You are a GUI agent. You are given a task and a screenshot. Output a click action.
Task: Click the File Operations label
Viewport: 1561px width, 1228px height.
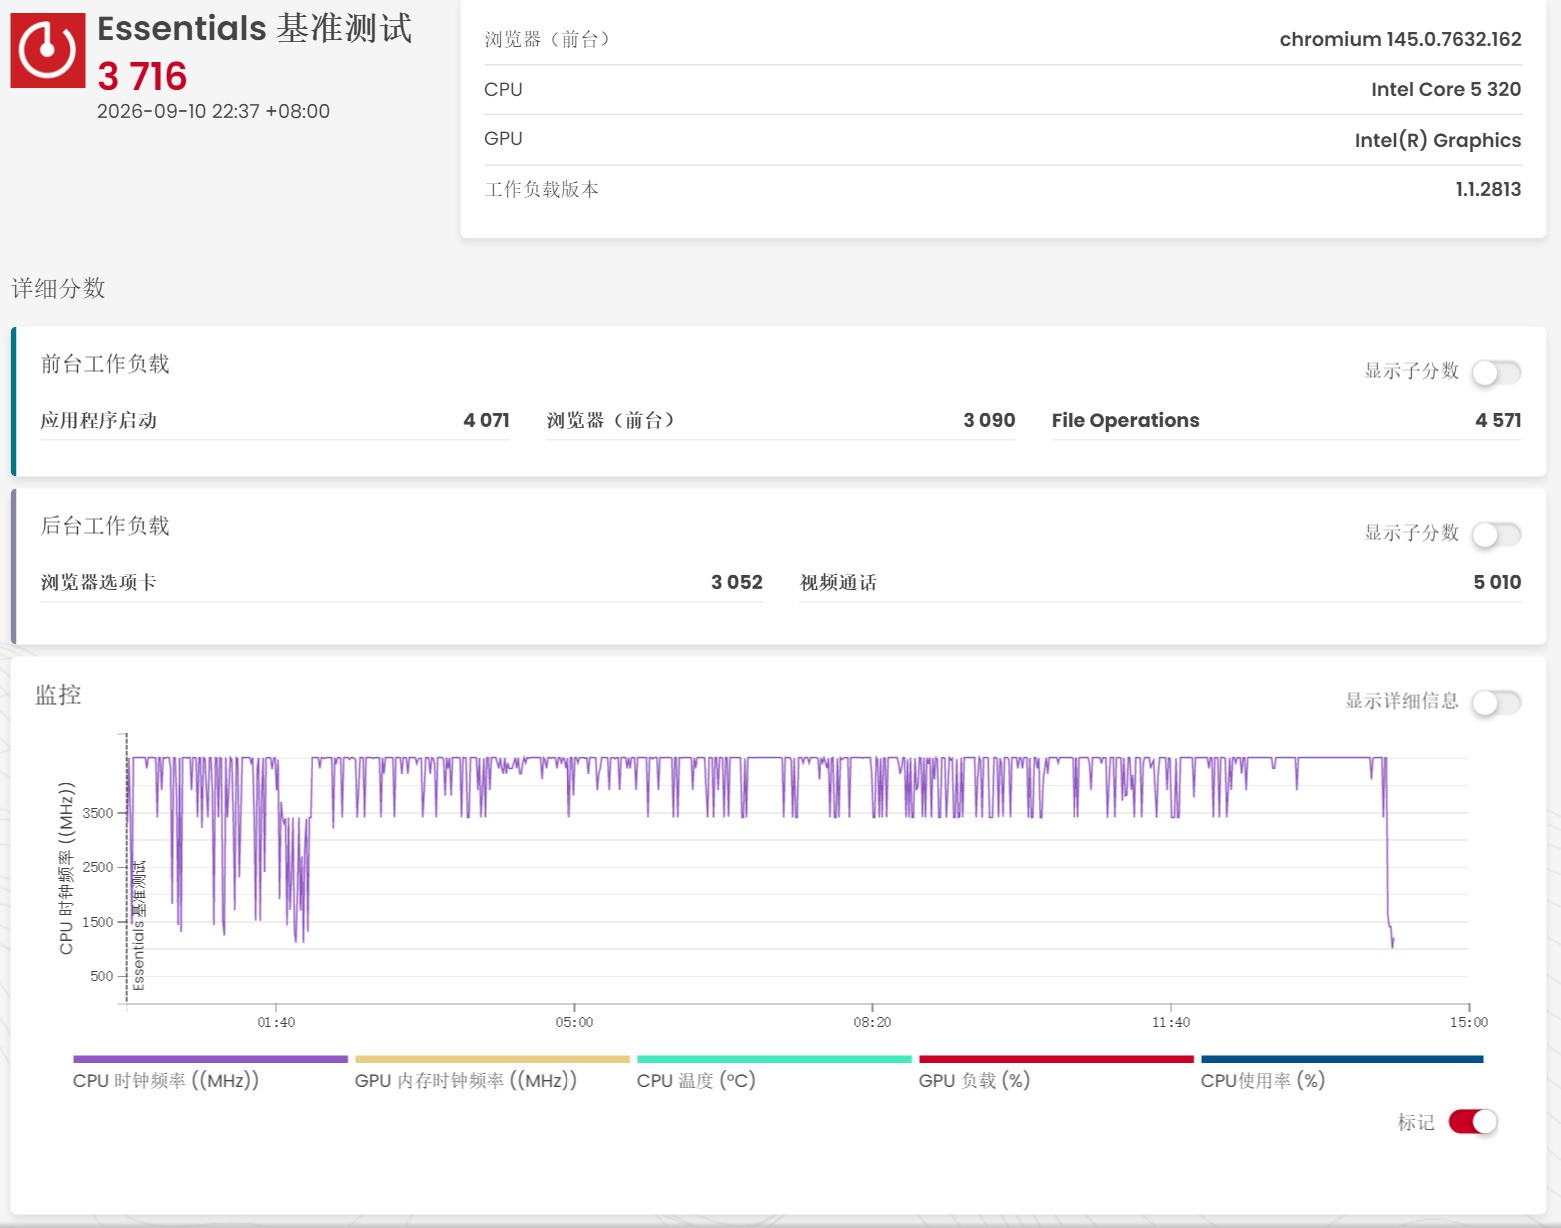point(1125,420)
